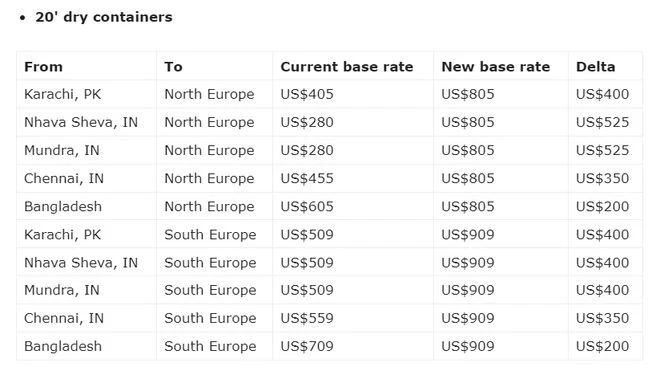Image resolution: width=660 pixels, height=375 pixels.
Task: Click the US$350 delta for Chennai South Europe
Action: (x=602, y=318)
